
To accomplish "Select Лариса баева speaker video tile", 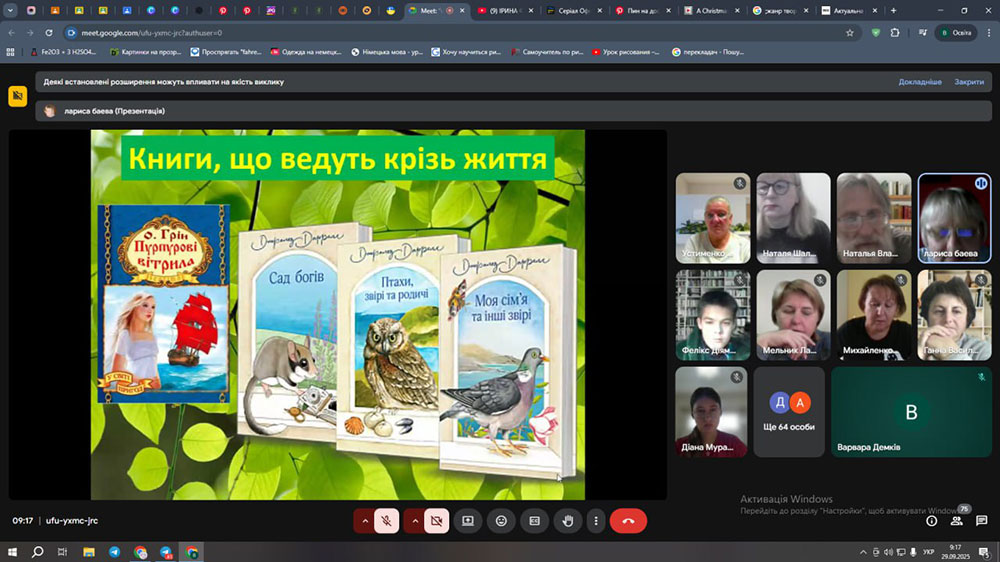I will (954, 218).
